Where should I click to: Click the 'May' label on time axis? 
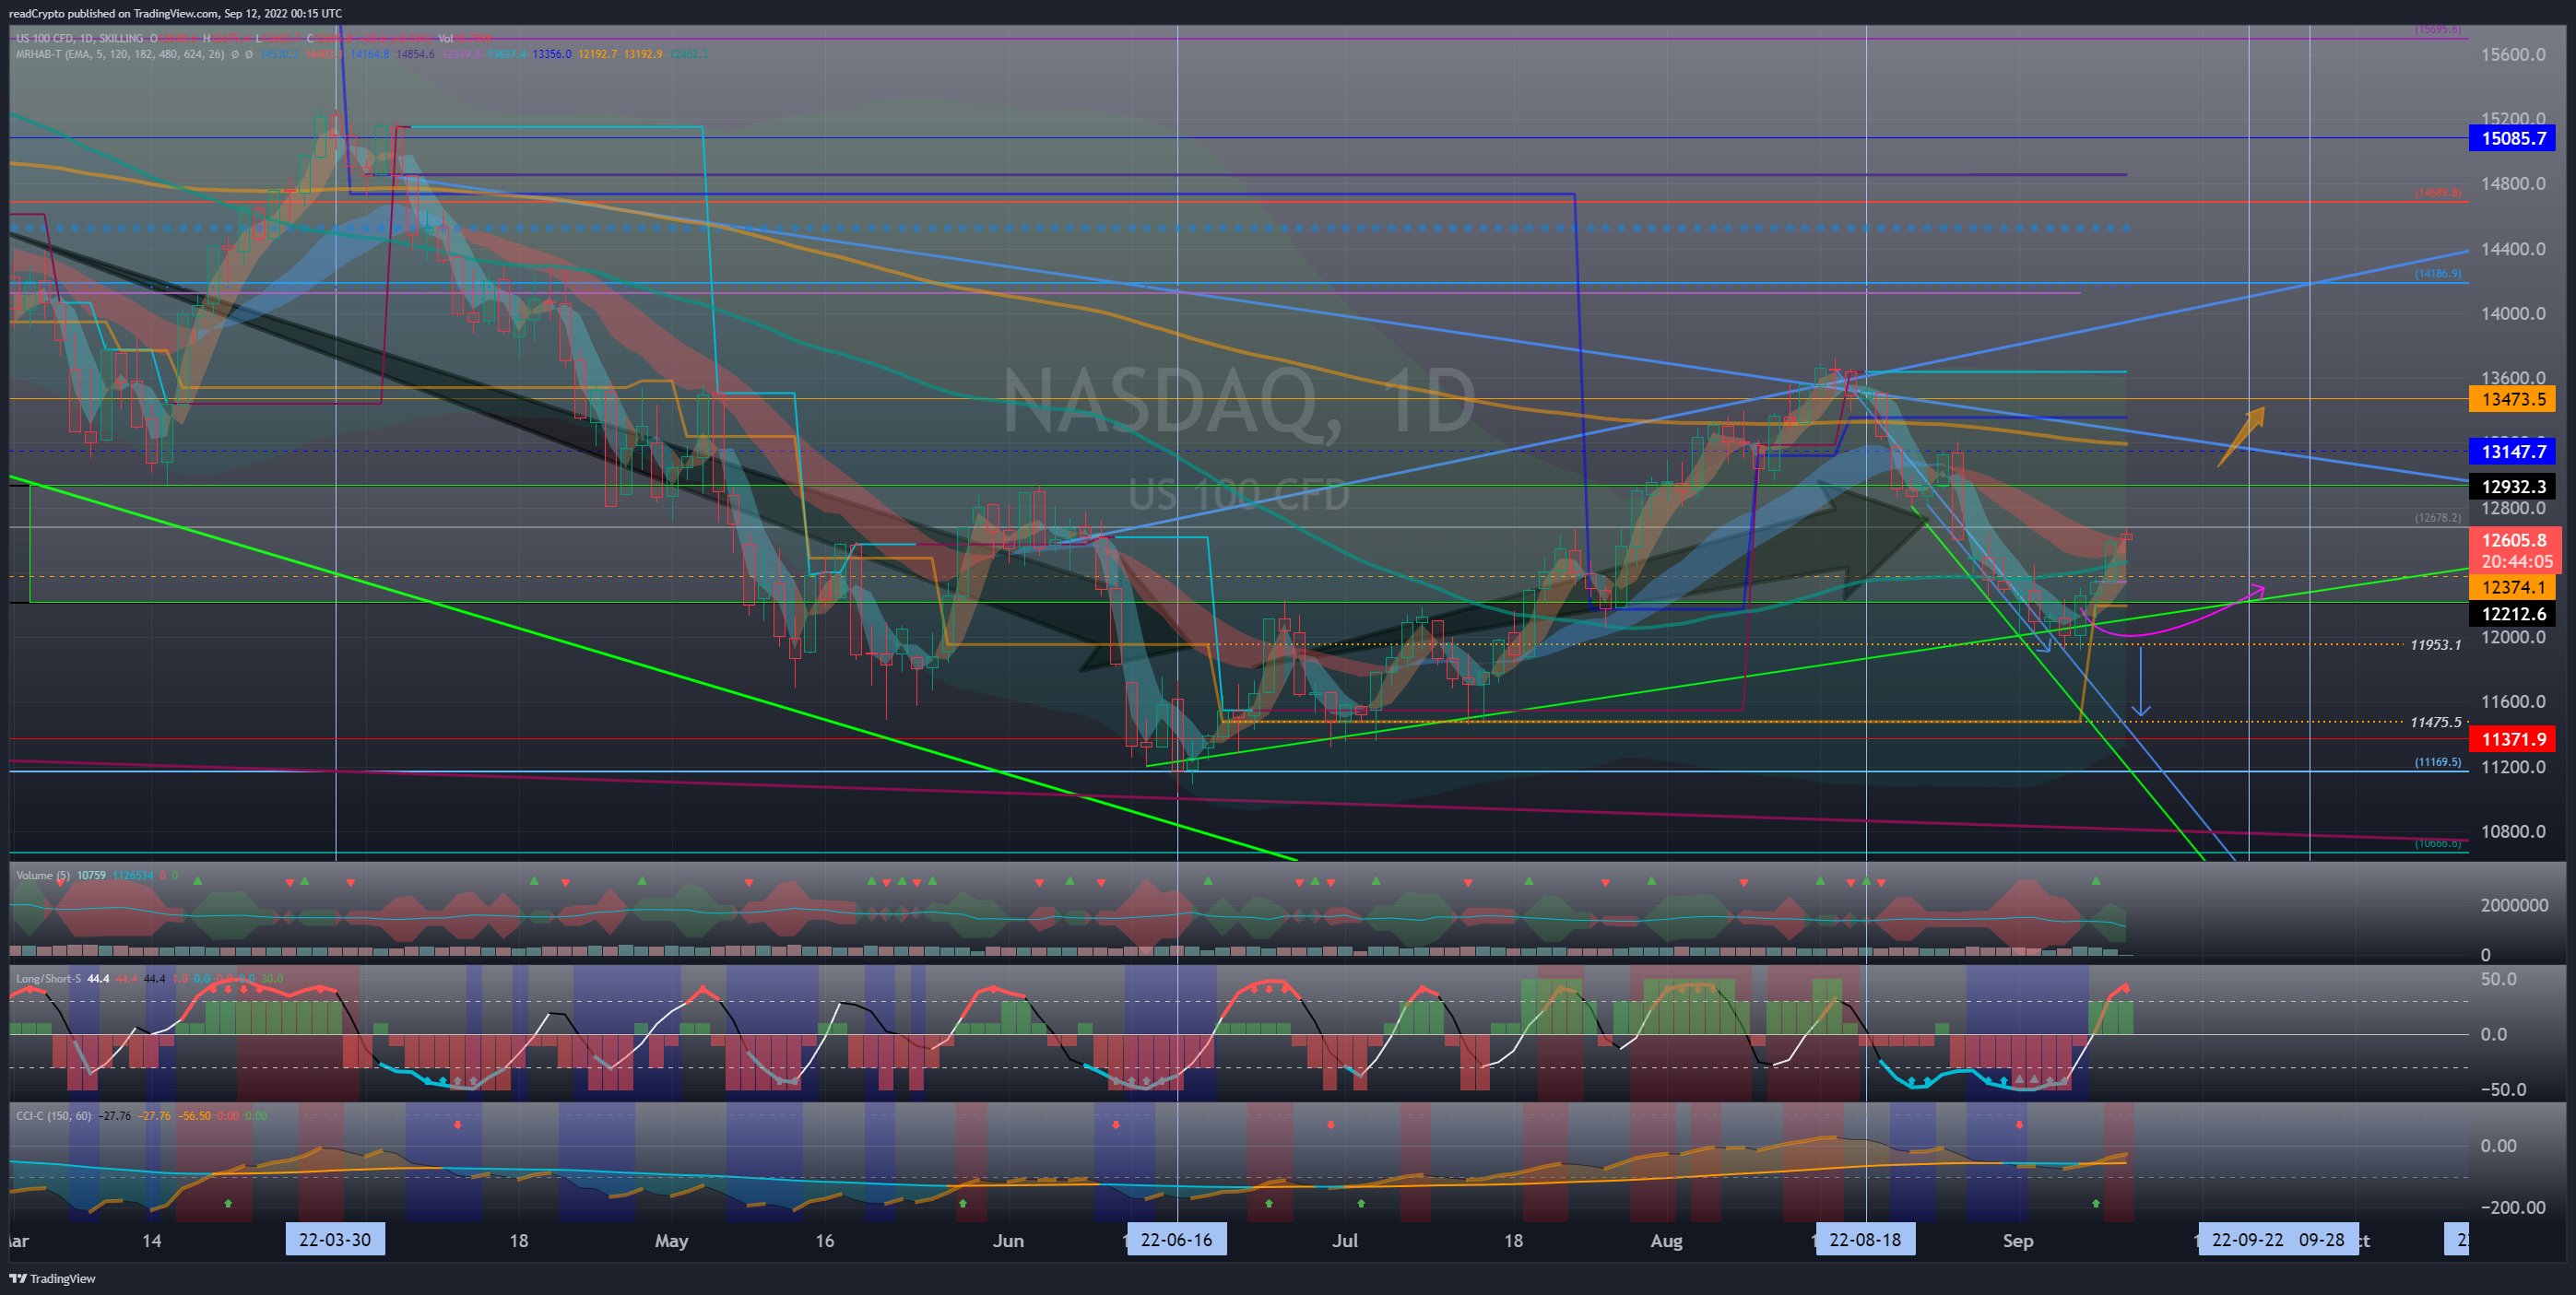[671, 1241]
